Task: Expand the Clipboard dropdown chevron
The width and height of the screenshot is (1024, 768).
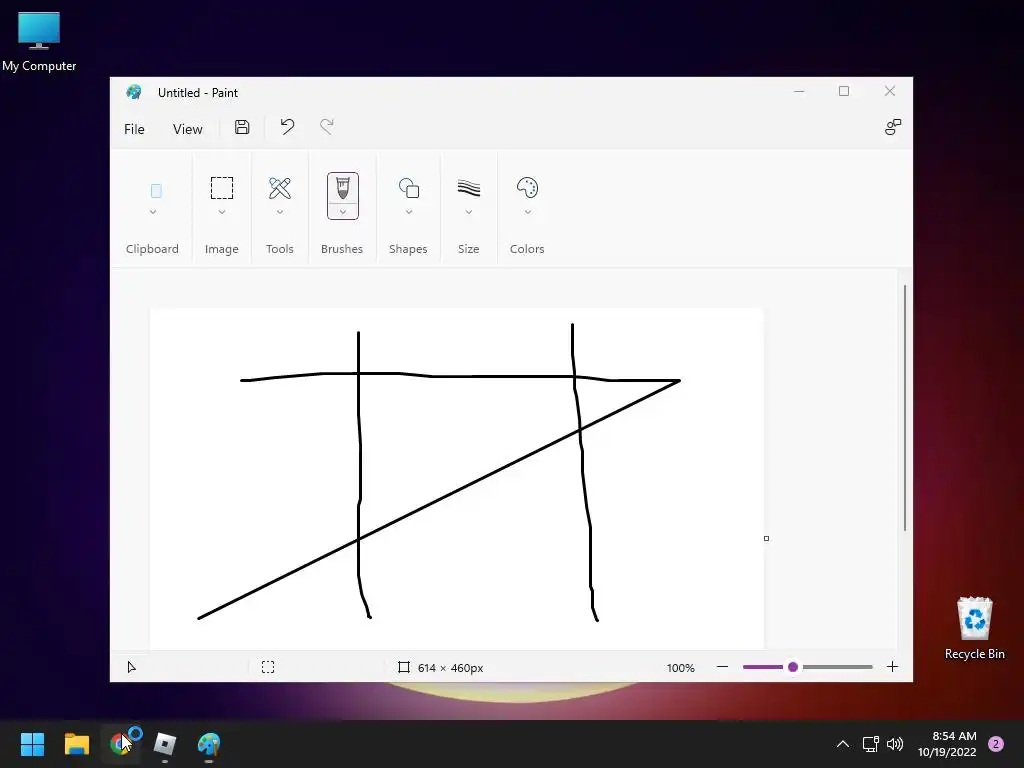Action: pos(153,212)
